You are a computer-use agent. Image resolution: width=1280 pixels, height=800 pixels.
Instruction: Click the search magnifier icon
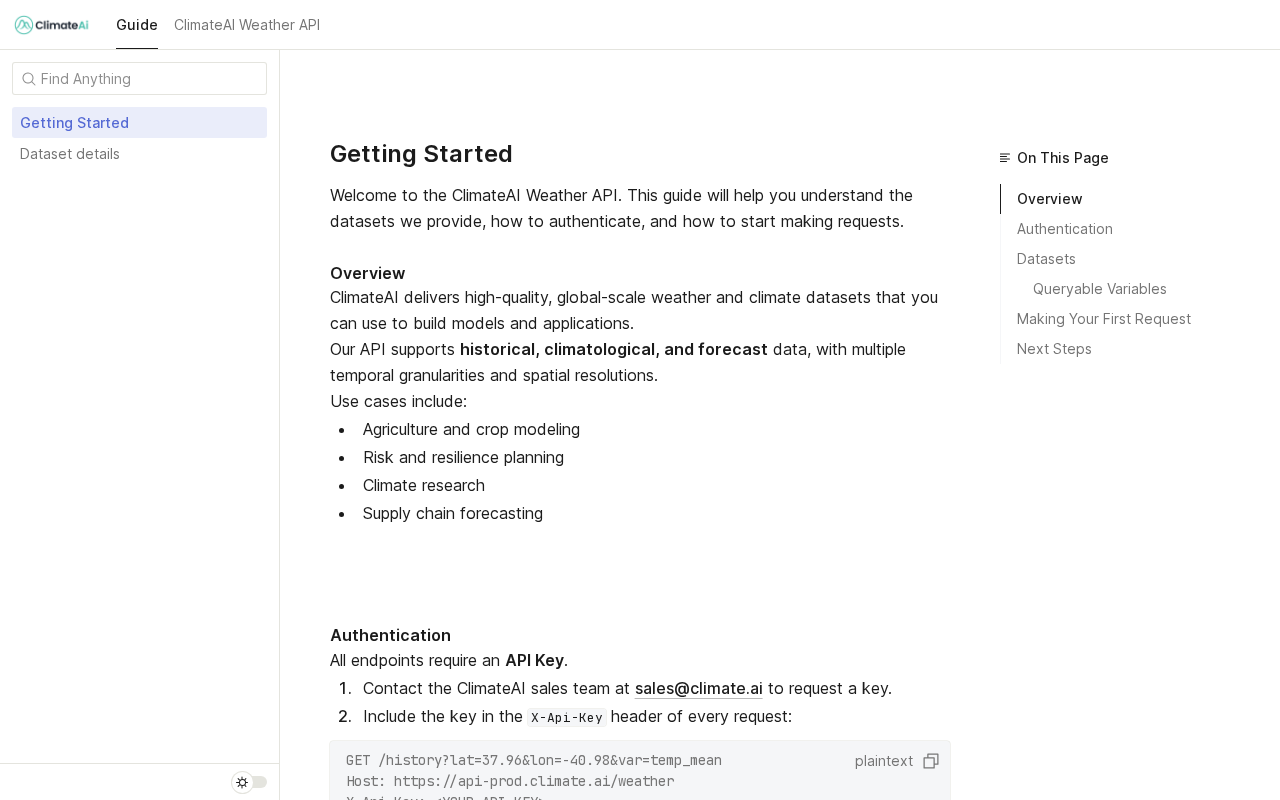(29, 79)
